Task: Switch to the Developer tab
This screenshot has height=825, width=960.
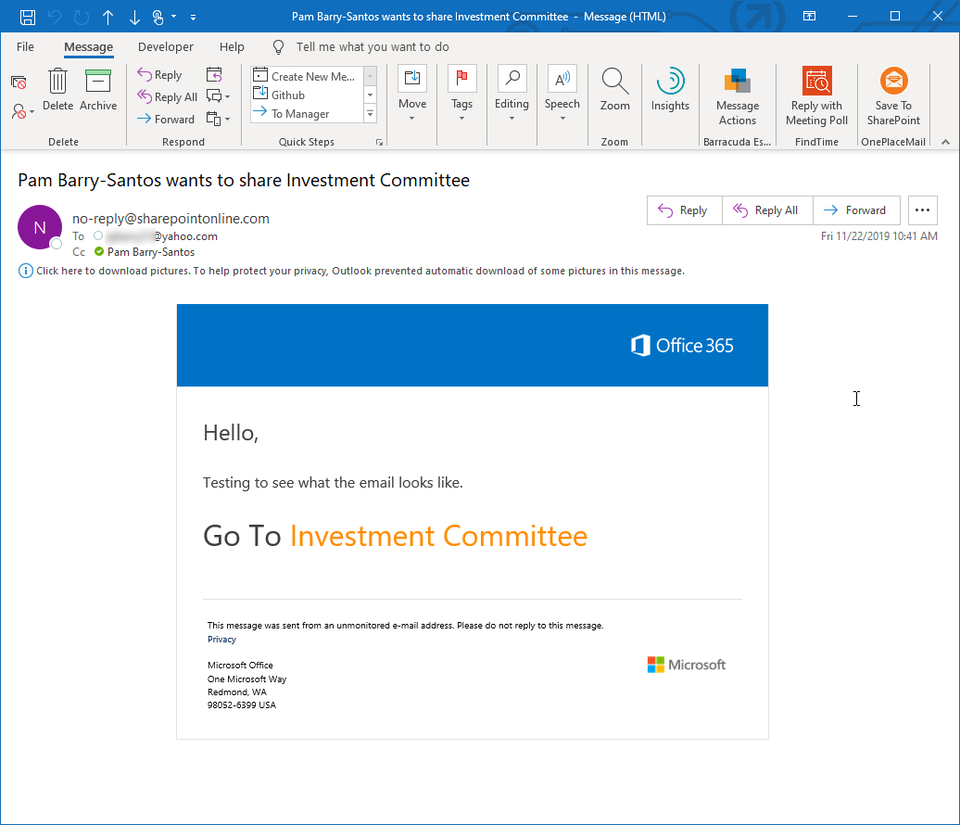Action: point(165,47)
